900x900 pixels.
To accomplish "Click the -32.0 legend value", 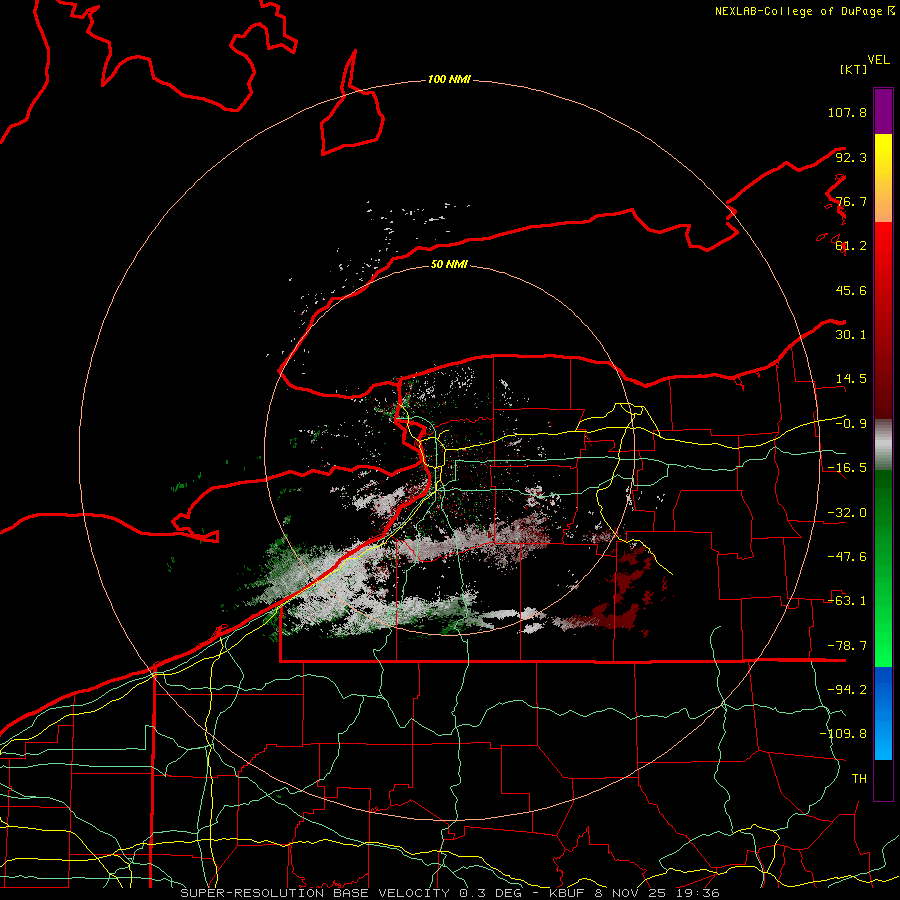I will (x=847, y=513).
